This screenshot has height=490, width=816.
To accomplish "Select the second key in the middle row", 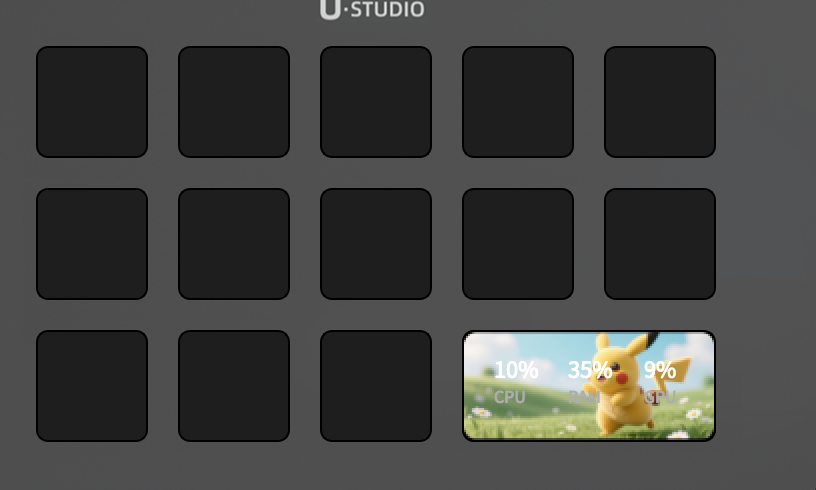I will (x=234, y=244).
